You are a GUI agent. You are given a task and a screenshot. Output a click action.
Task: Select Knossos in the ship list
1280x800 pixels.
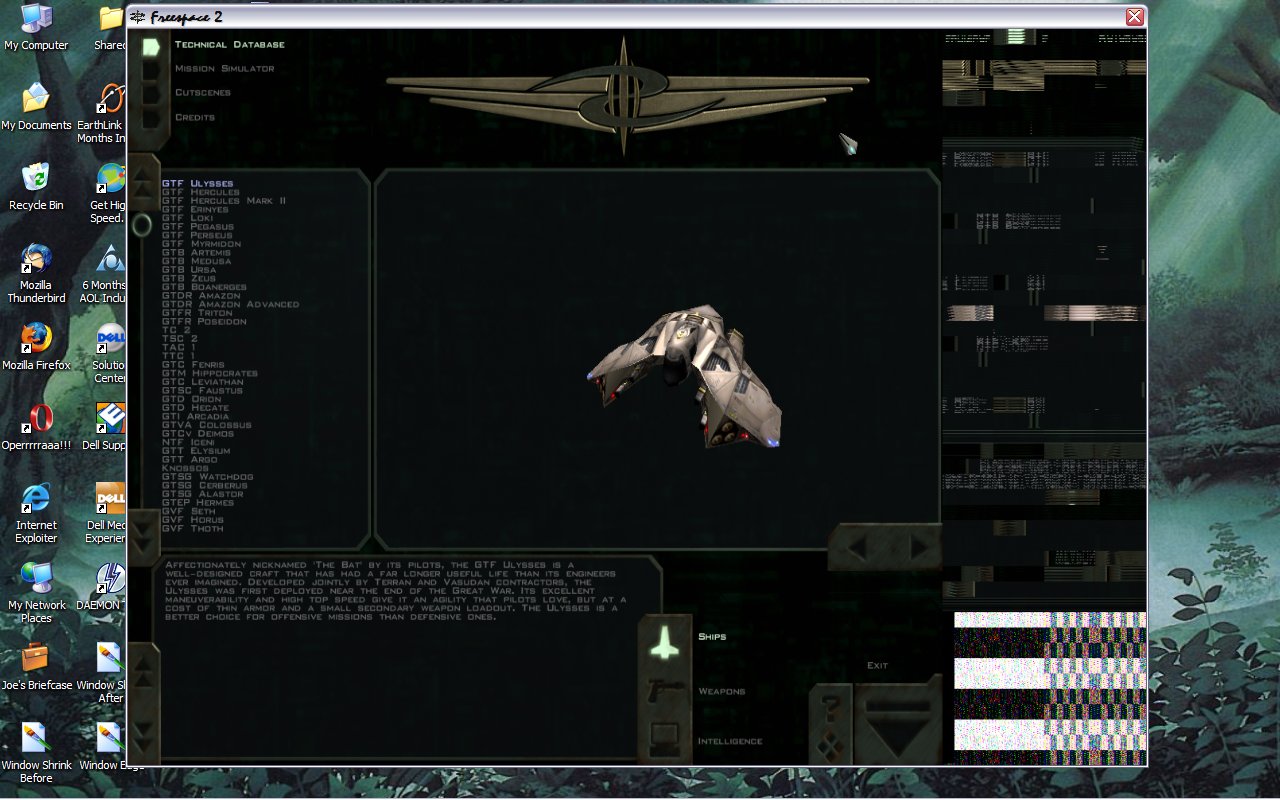[185, 468]
